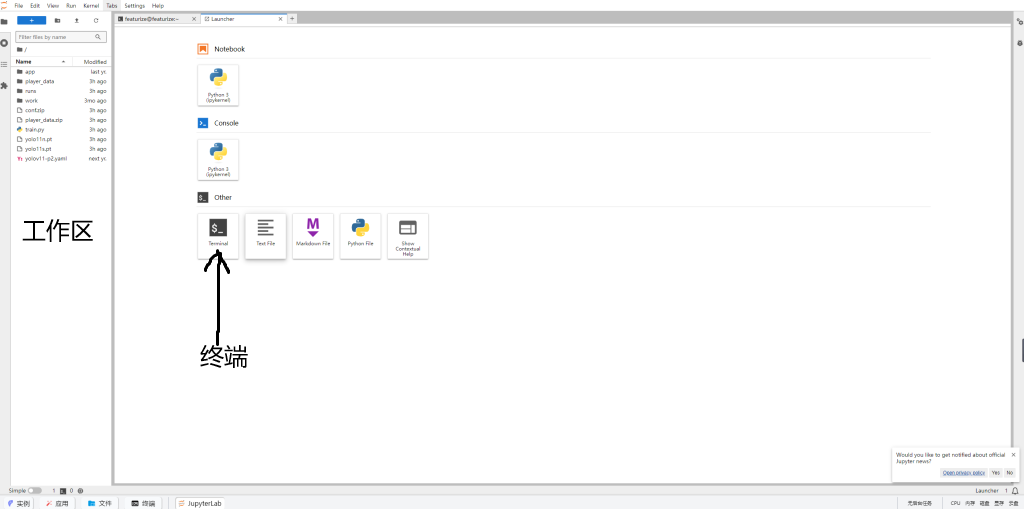Select train.py in file list

(34, 130)
